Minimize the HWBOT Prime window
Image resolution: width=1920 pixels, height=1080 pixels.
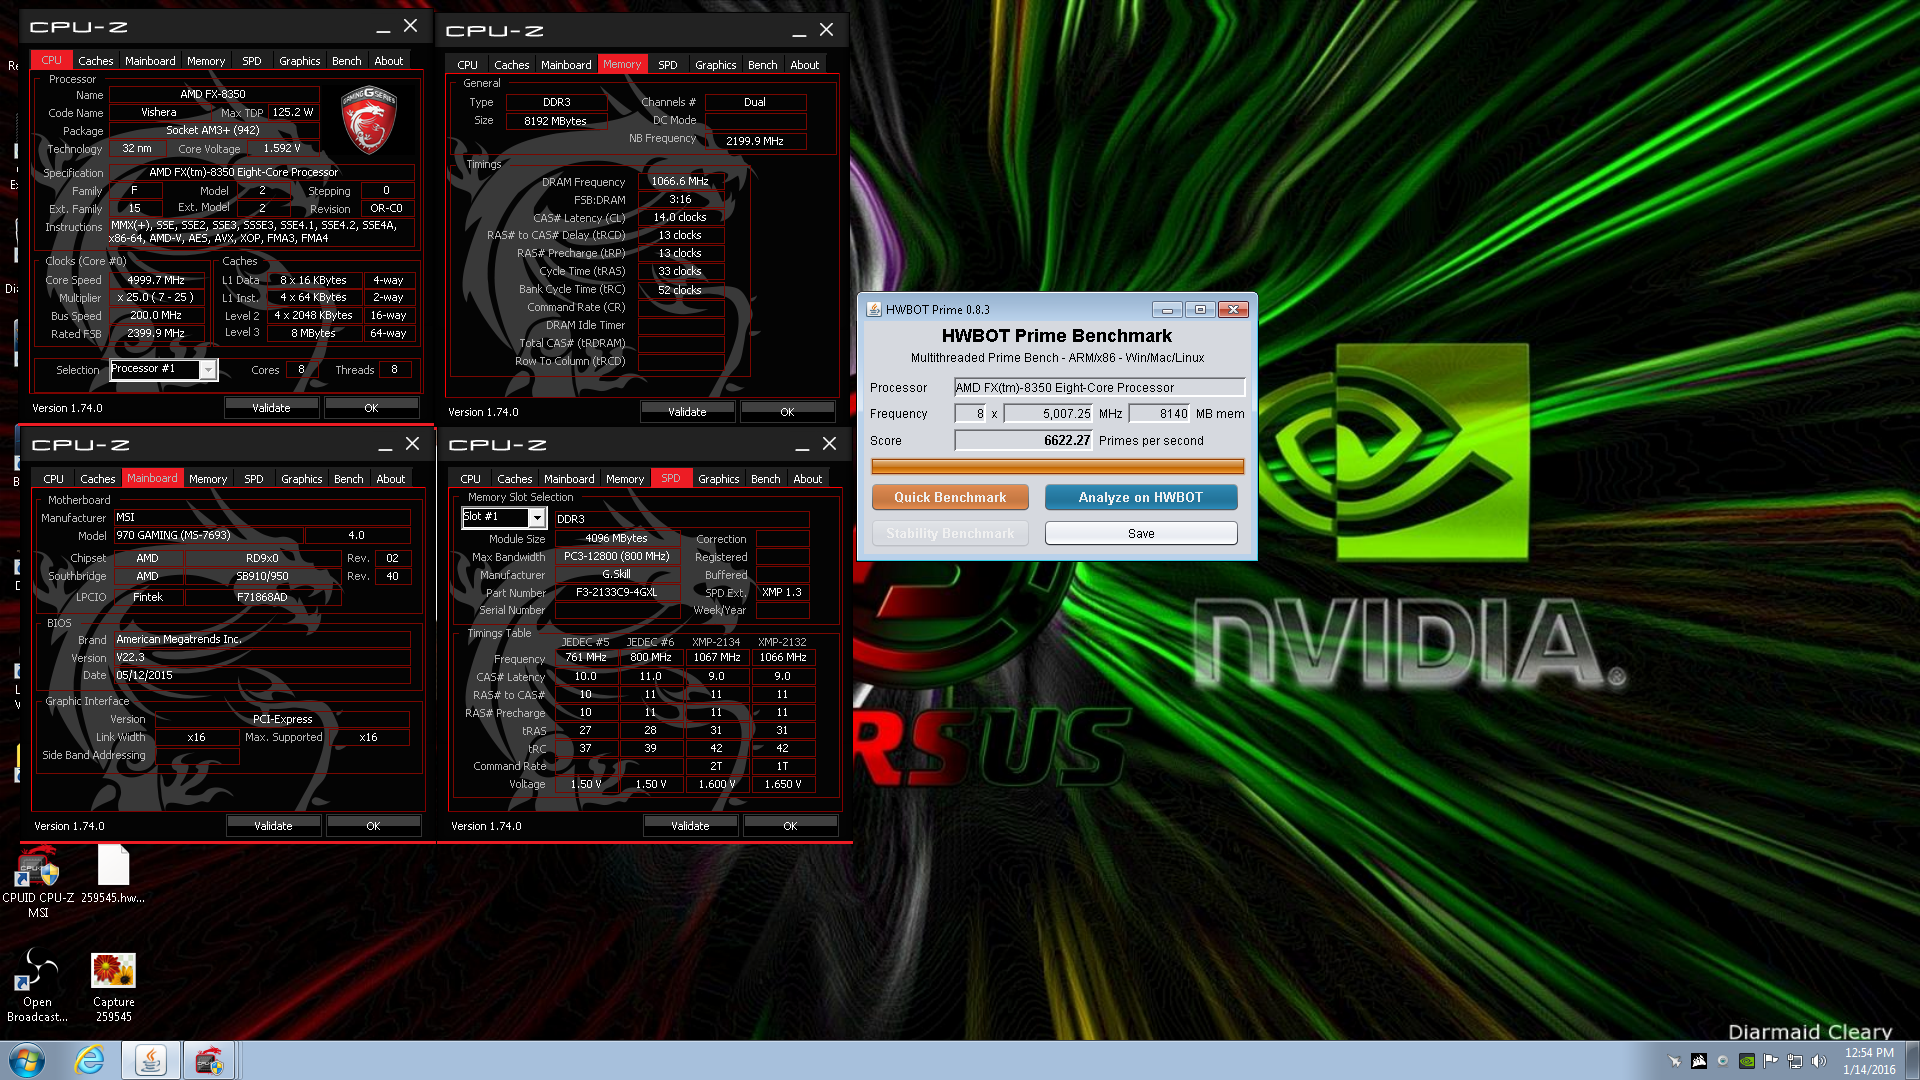1166,310
